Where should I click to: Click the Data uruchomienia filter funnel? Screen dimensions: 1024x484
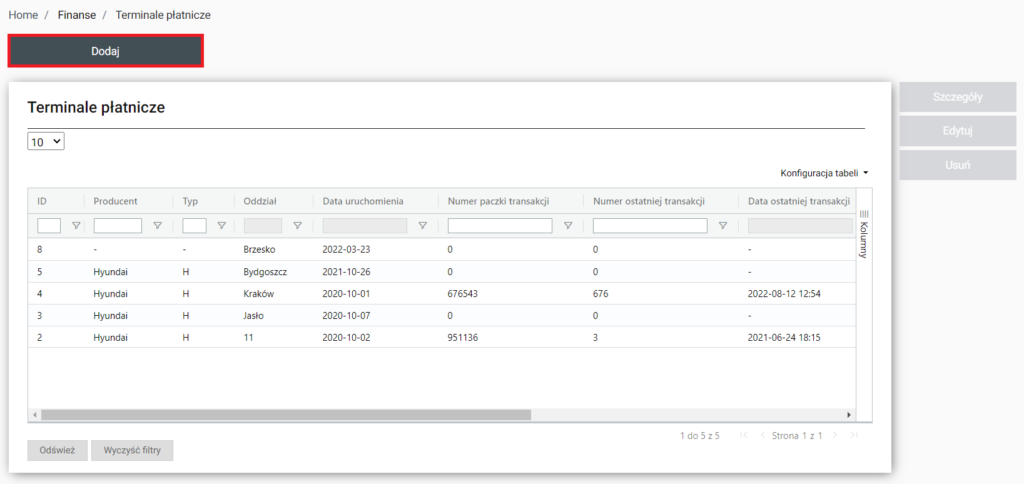coord(422,226)
